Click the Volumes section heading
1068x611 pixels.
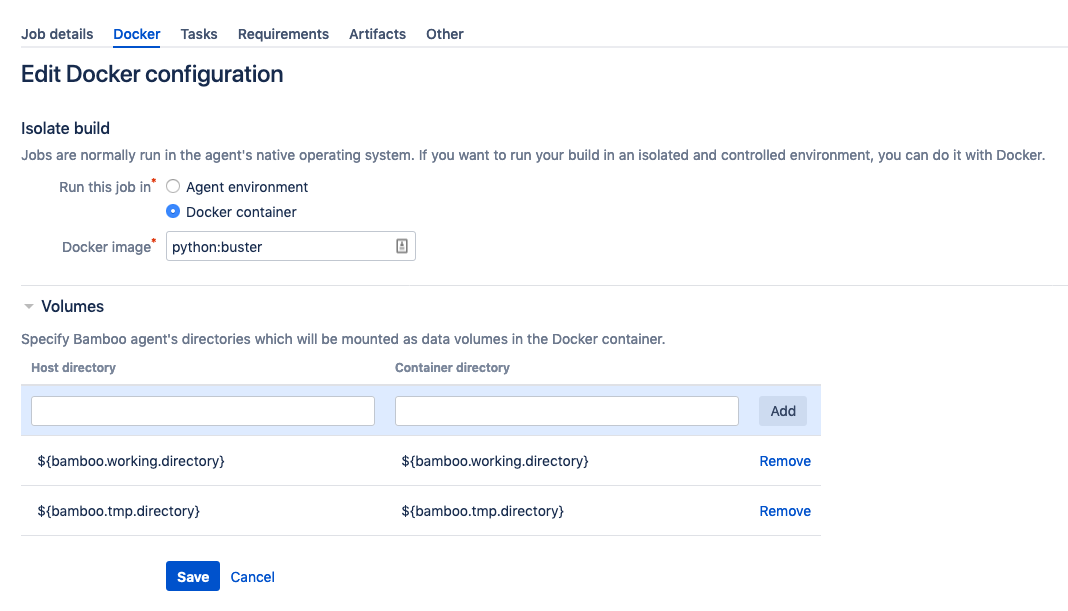[72, 307]
